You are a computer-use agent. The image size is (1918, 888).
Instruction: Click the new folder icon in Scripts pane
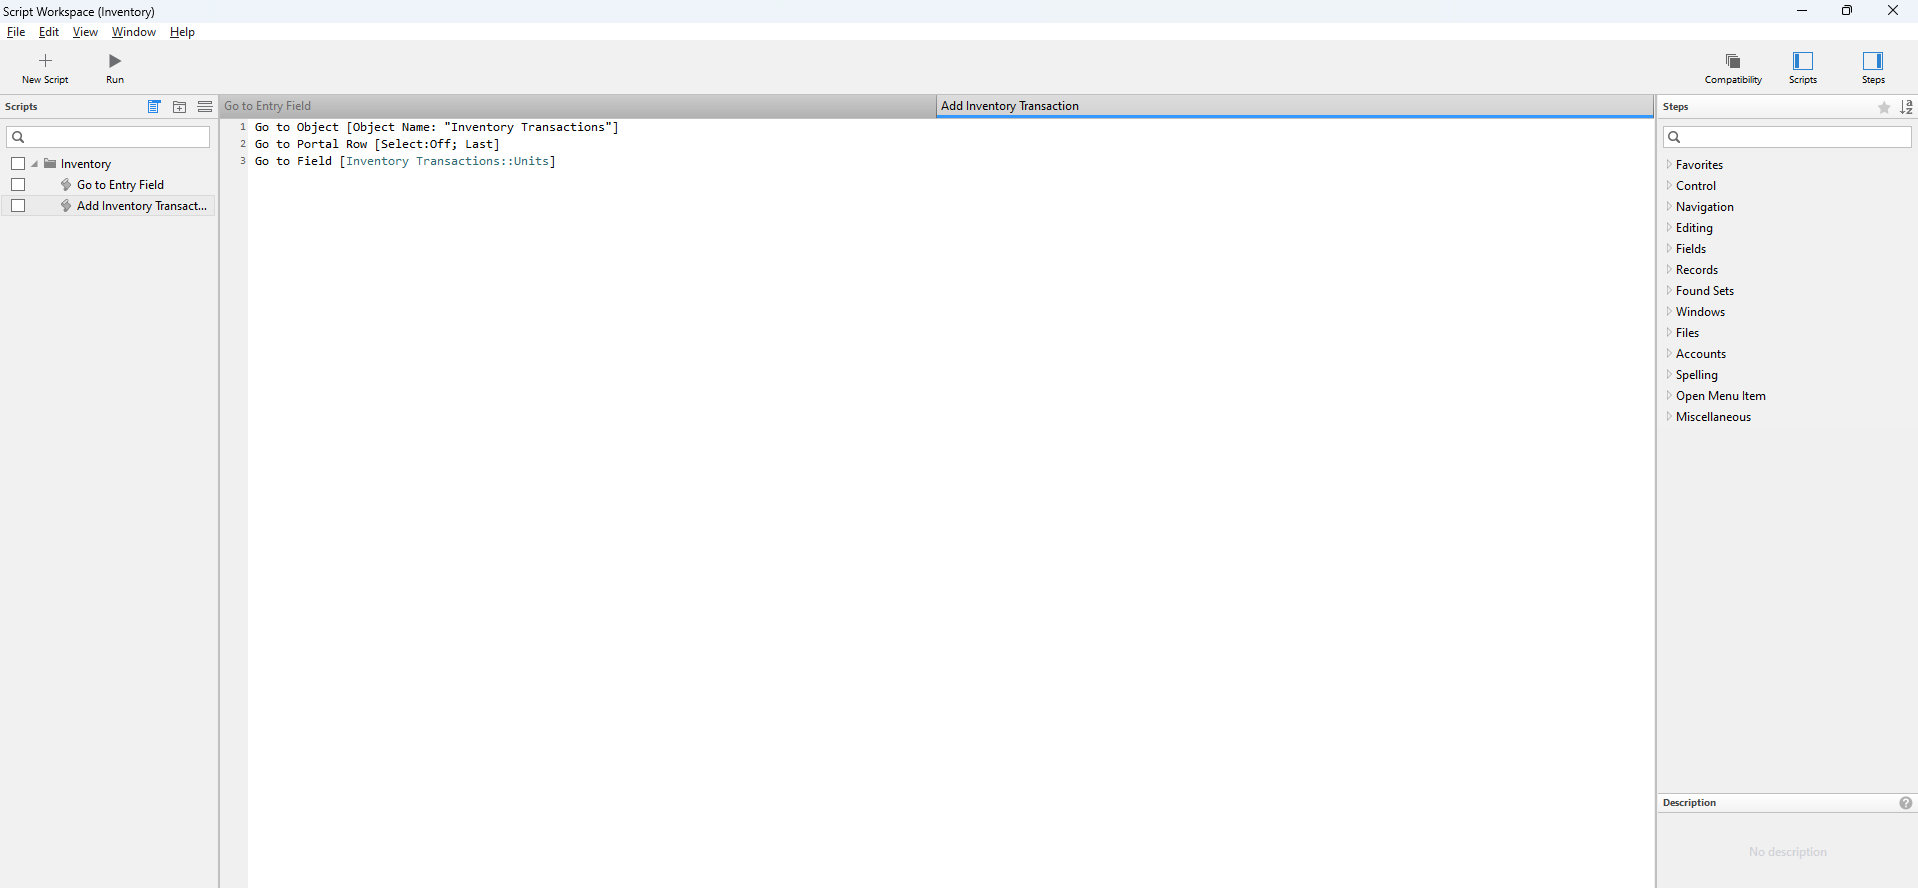[x=180, y=107]
